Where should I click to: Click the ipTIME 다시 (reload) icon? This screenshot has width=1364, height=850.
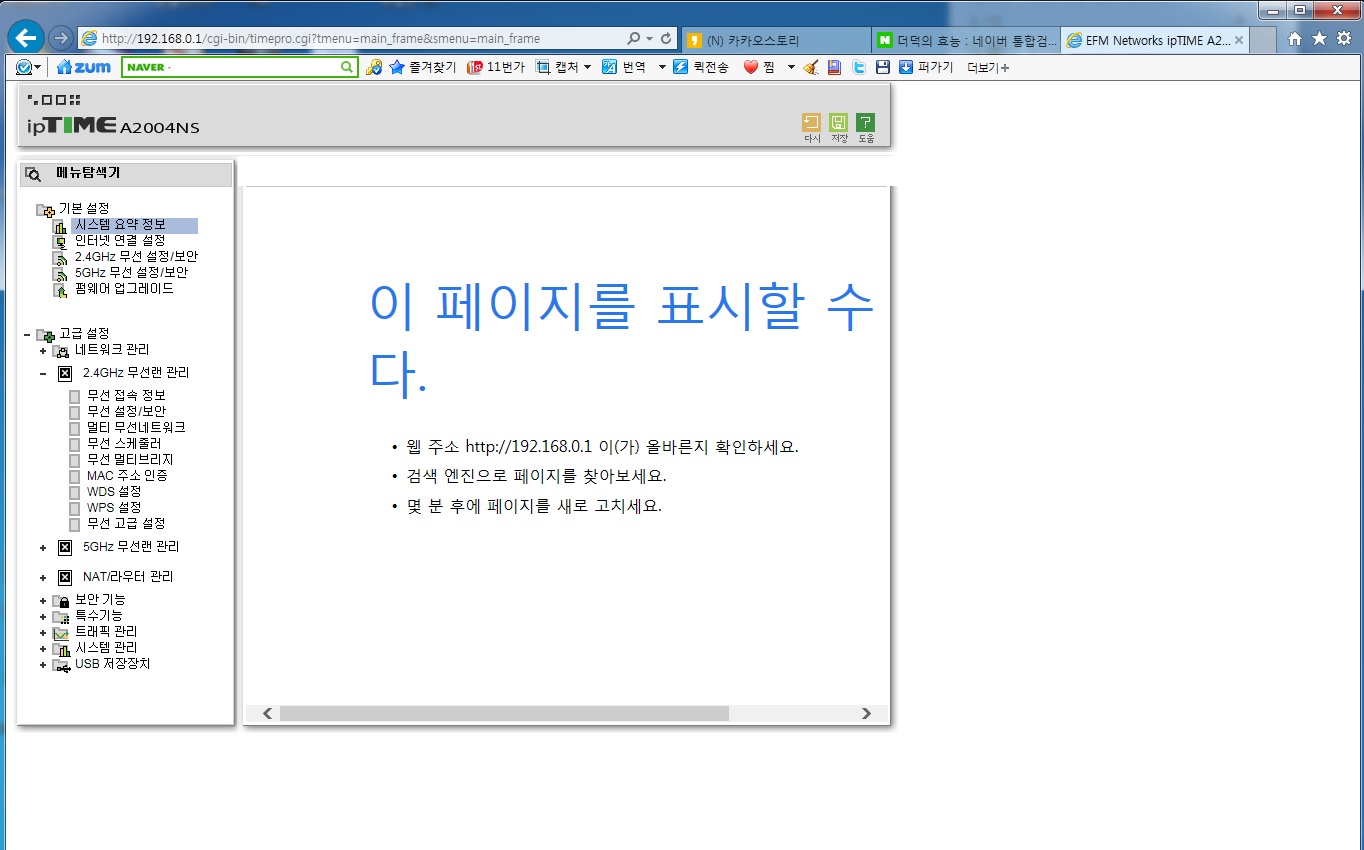(811, 123)
